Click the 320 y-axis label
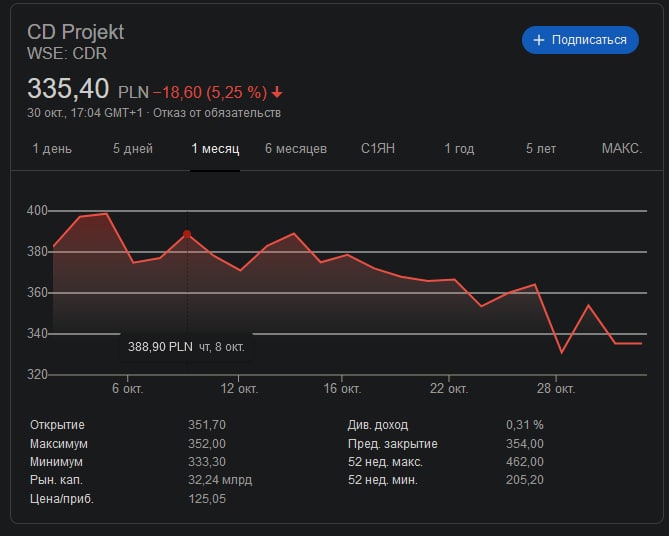This screenshot has height=536, width=669. click(37, 375)
